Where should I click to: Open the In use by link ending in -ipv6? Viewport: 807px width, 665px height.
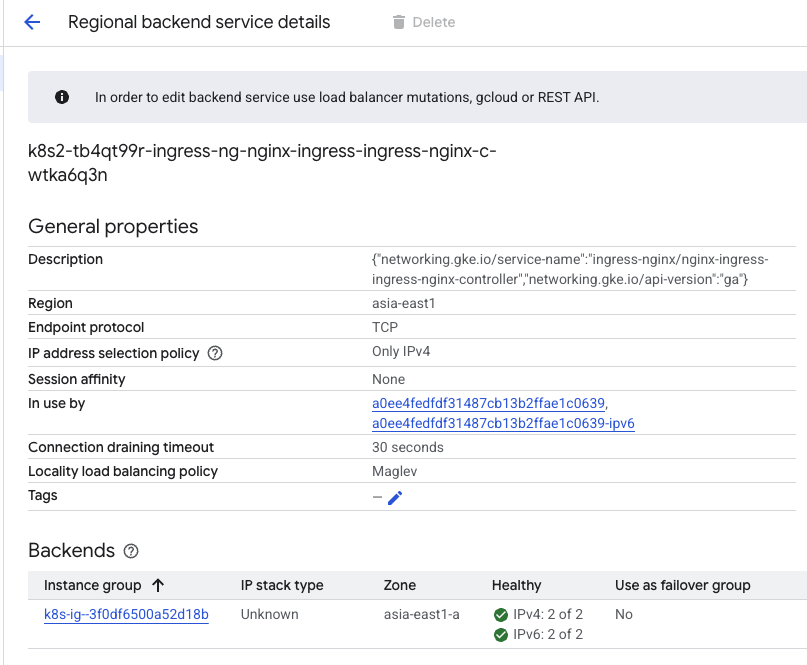[503, 423]
